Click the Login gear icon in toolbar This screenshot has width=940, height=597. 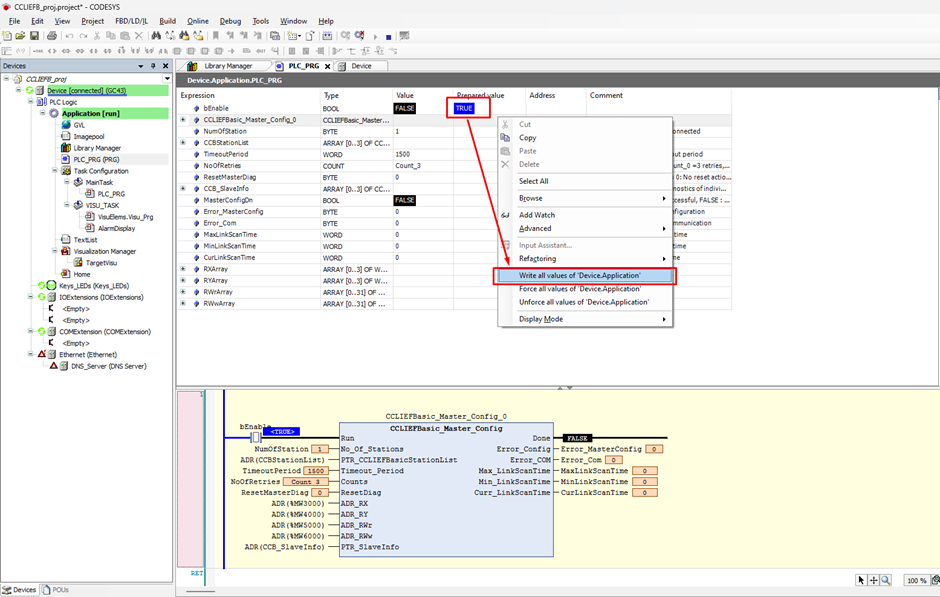(x=345, y=36)
